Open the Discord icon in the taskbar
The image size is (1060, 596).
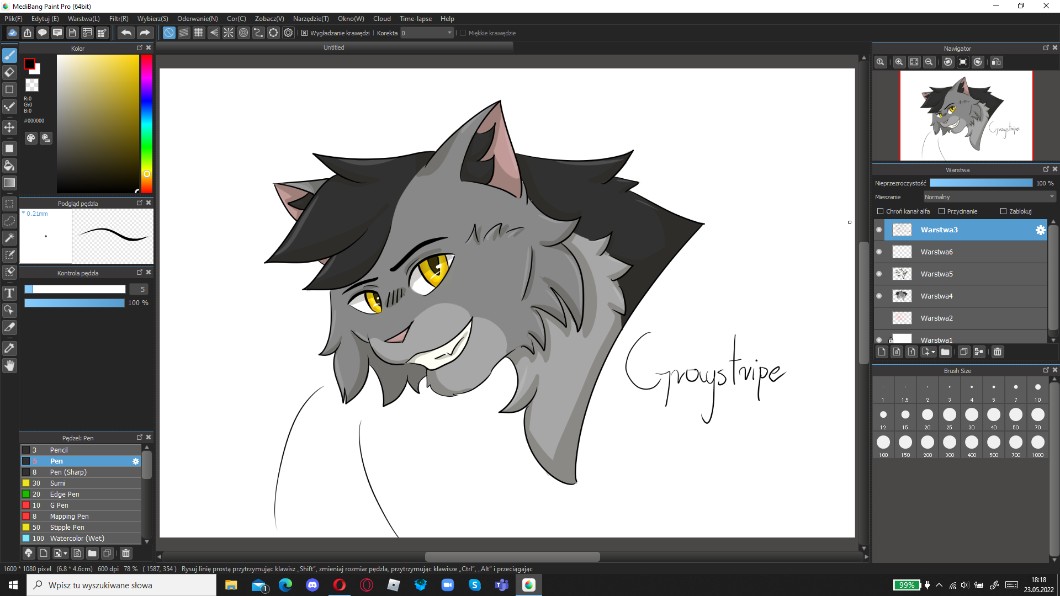tap(312, 585)
